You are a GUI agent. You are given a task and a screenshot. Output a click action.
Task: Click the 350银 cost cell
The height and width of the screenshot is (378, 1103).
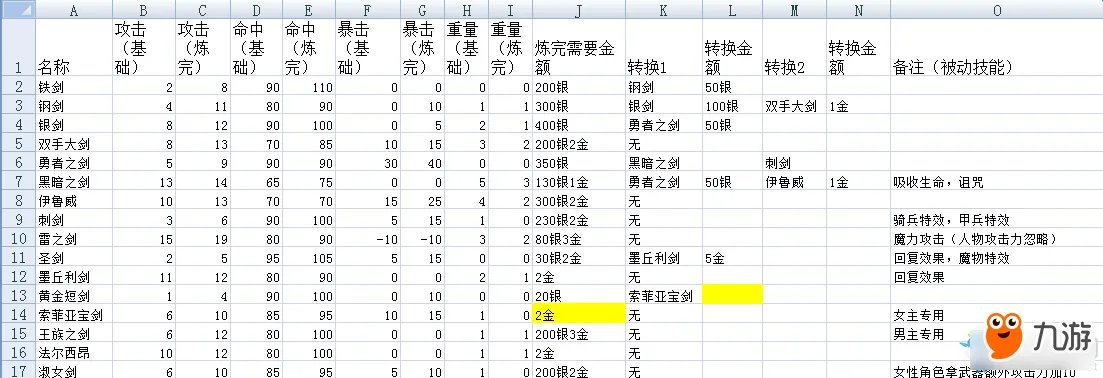click(x=578, y=164)
